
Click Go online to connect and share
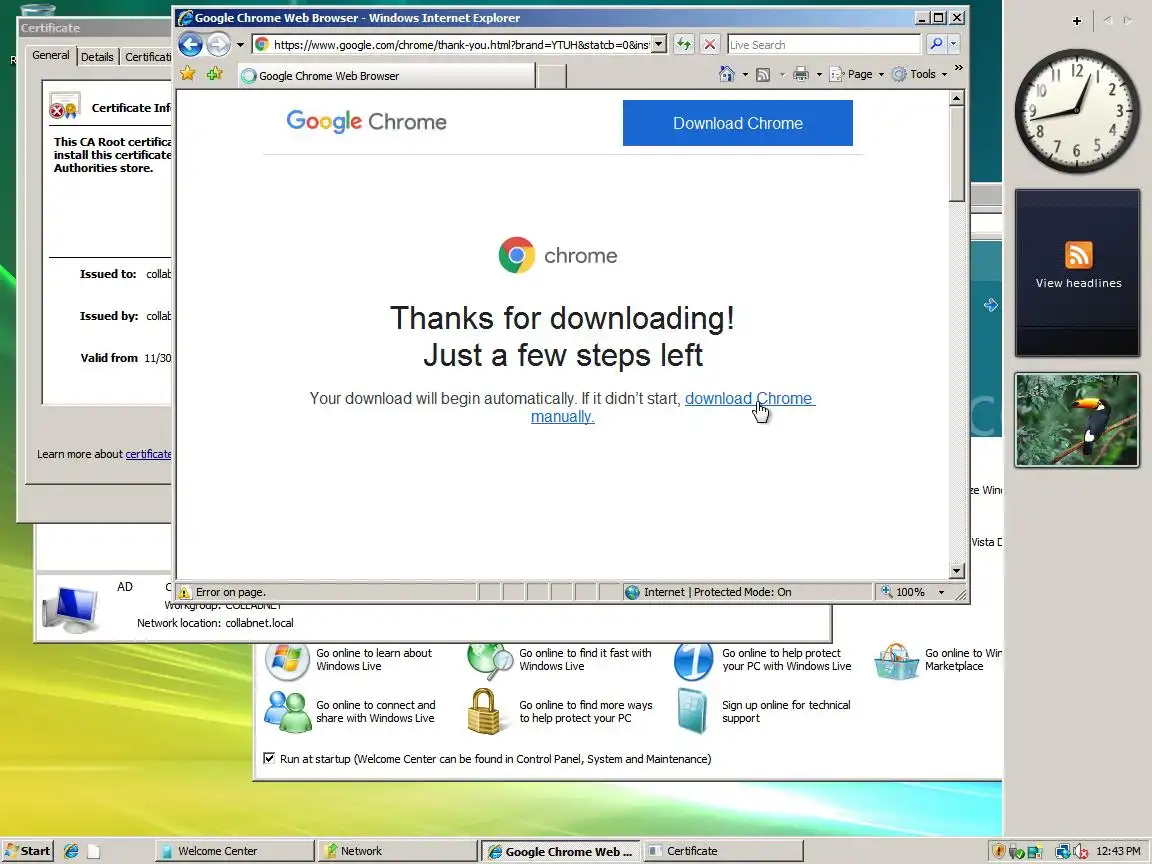pos(375,711)
